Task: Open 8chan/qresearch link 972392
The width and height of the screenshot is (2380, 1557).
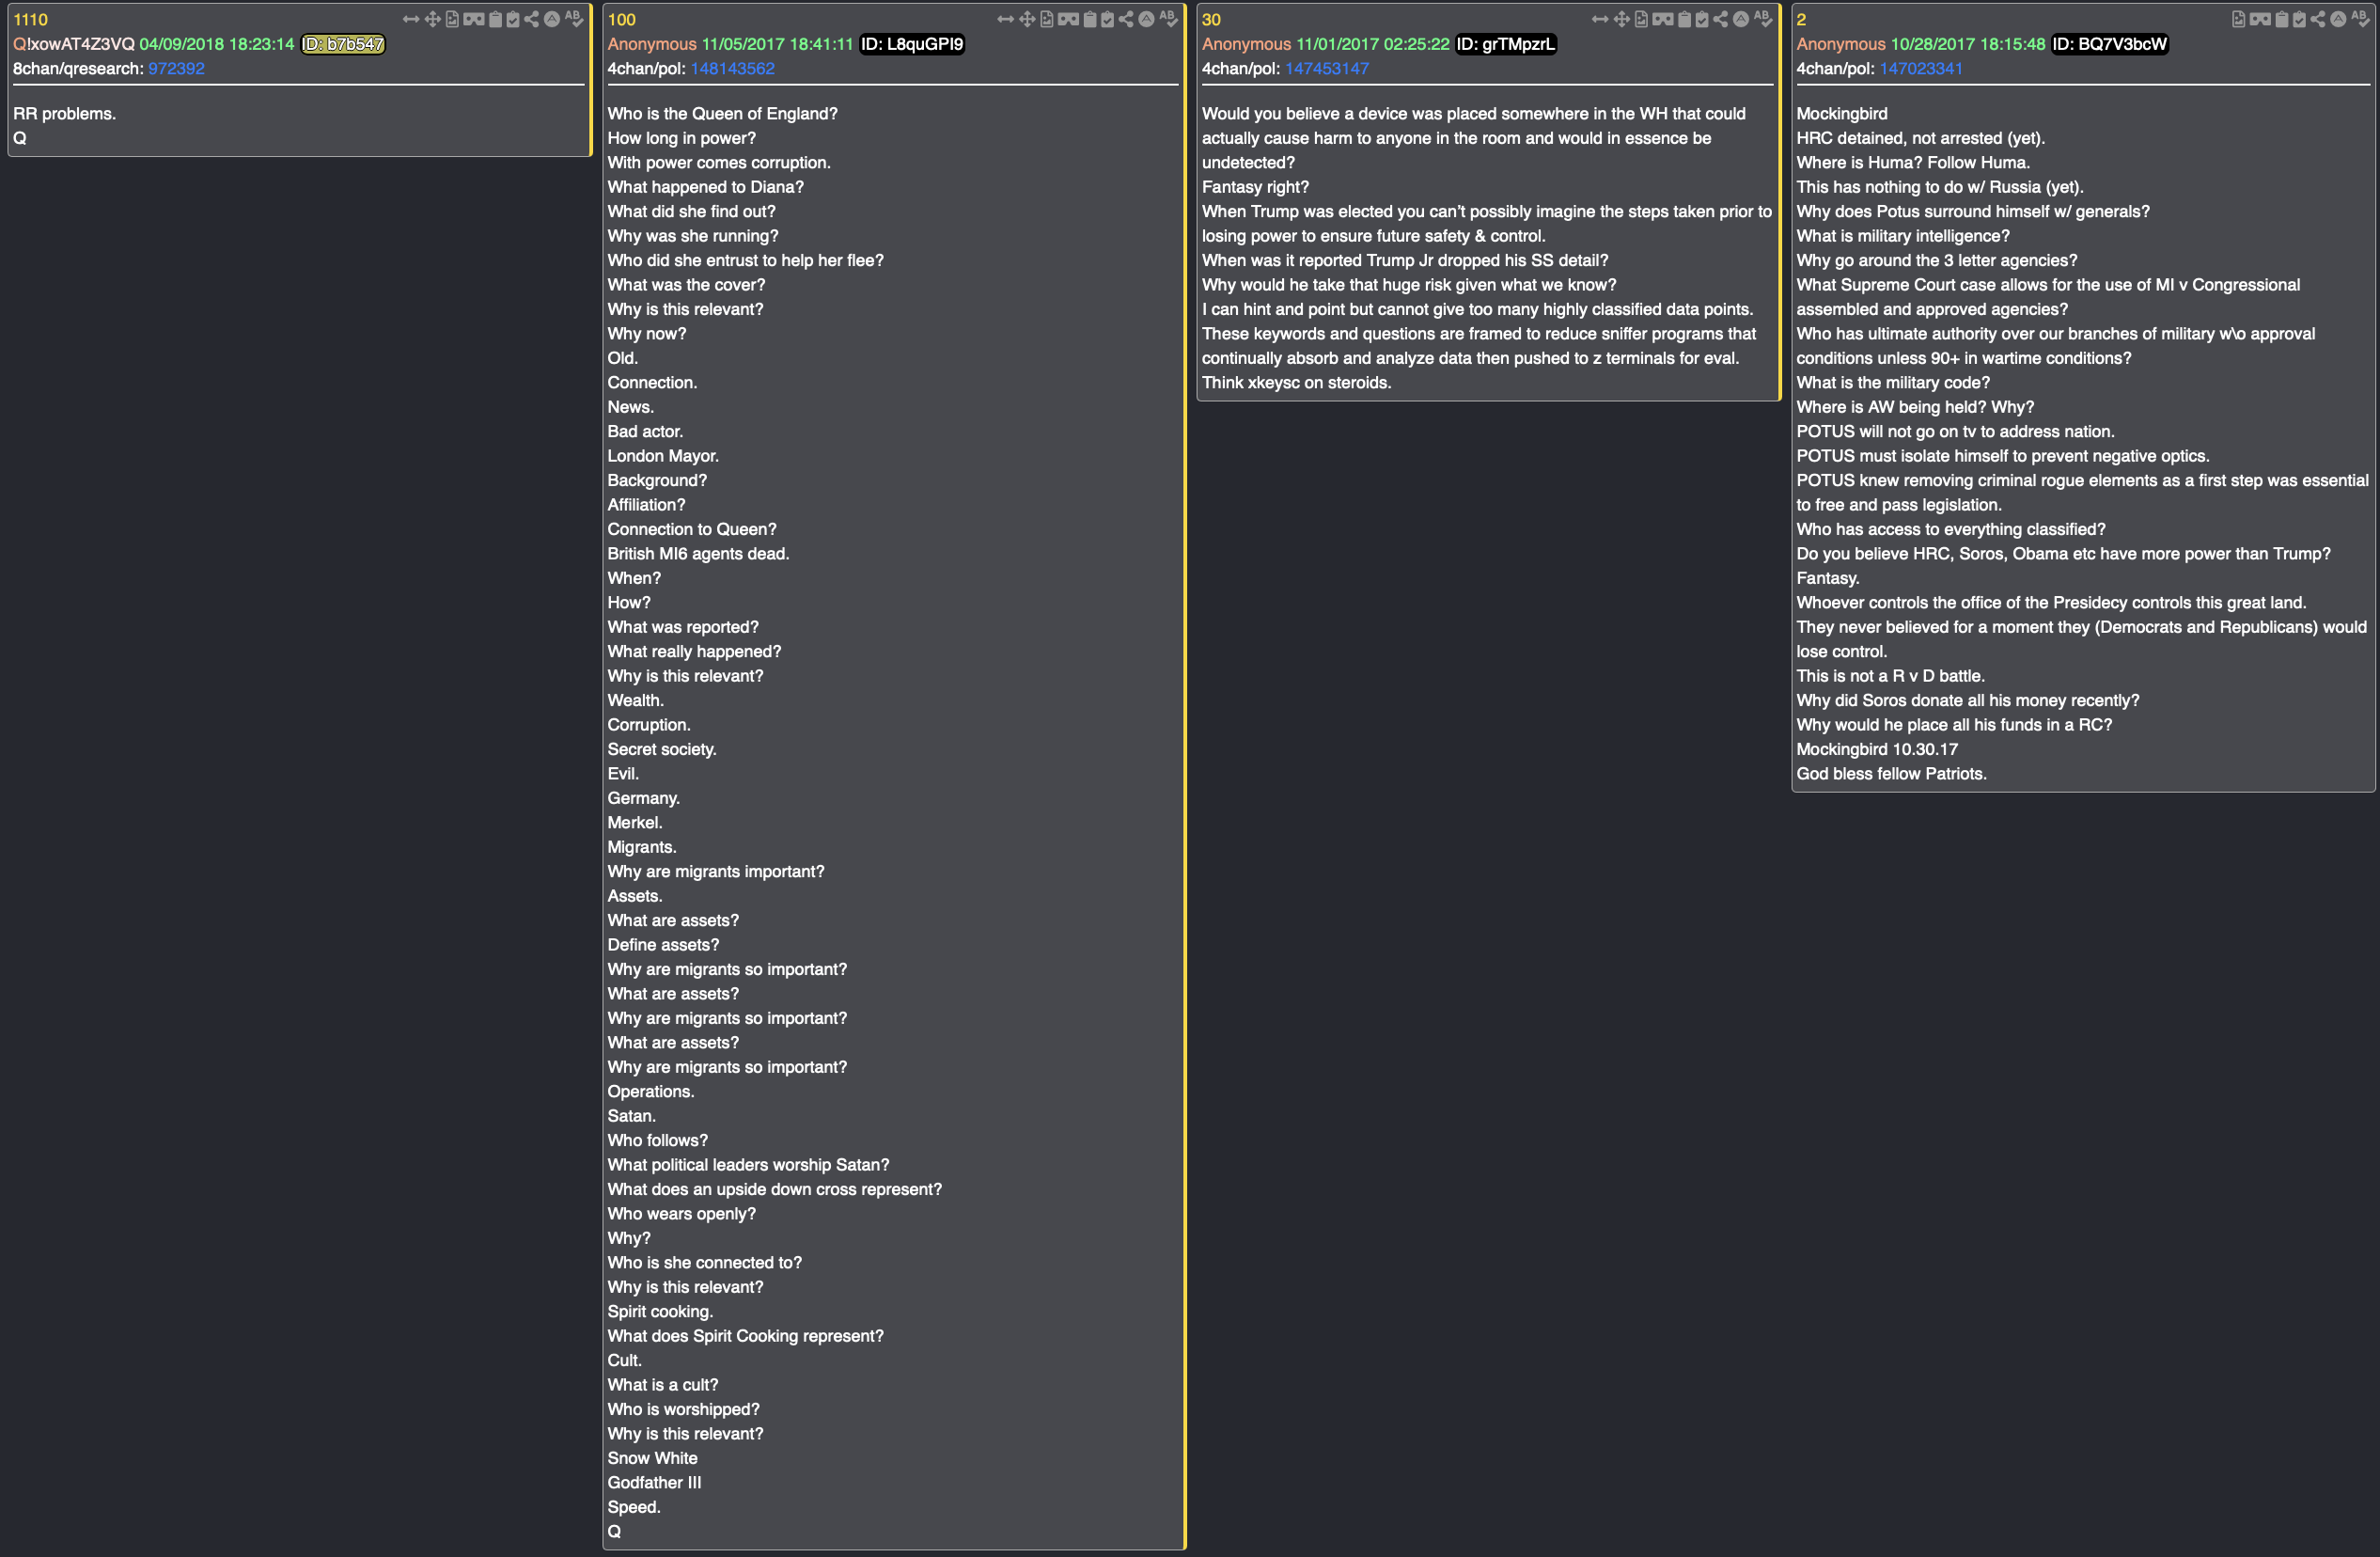Action: (x=176, y=69)
